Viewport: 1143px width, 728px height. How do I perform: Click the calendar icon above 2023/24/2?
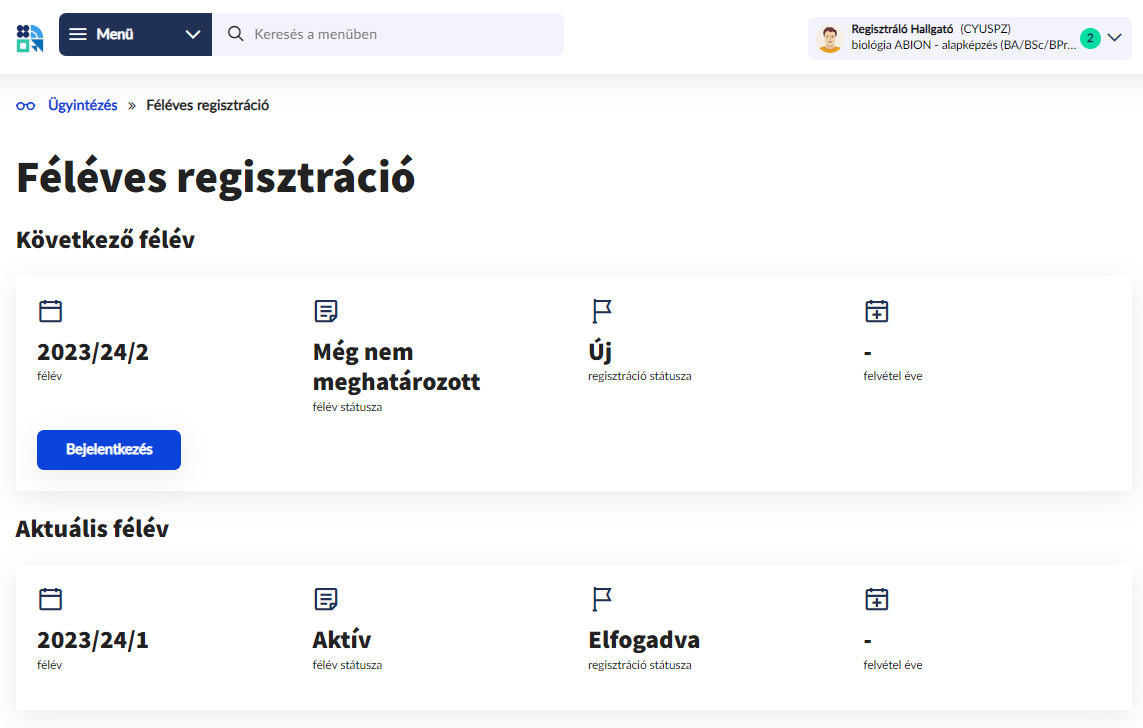tap(50, 311)
